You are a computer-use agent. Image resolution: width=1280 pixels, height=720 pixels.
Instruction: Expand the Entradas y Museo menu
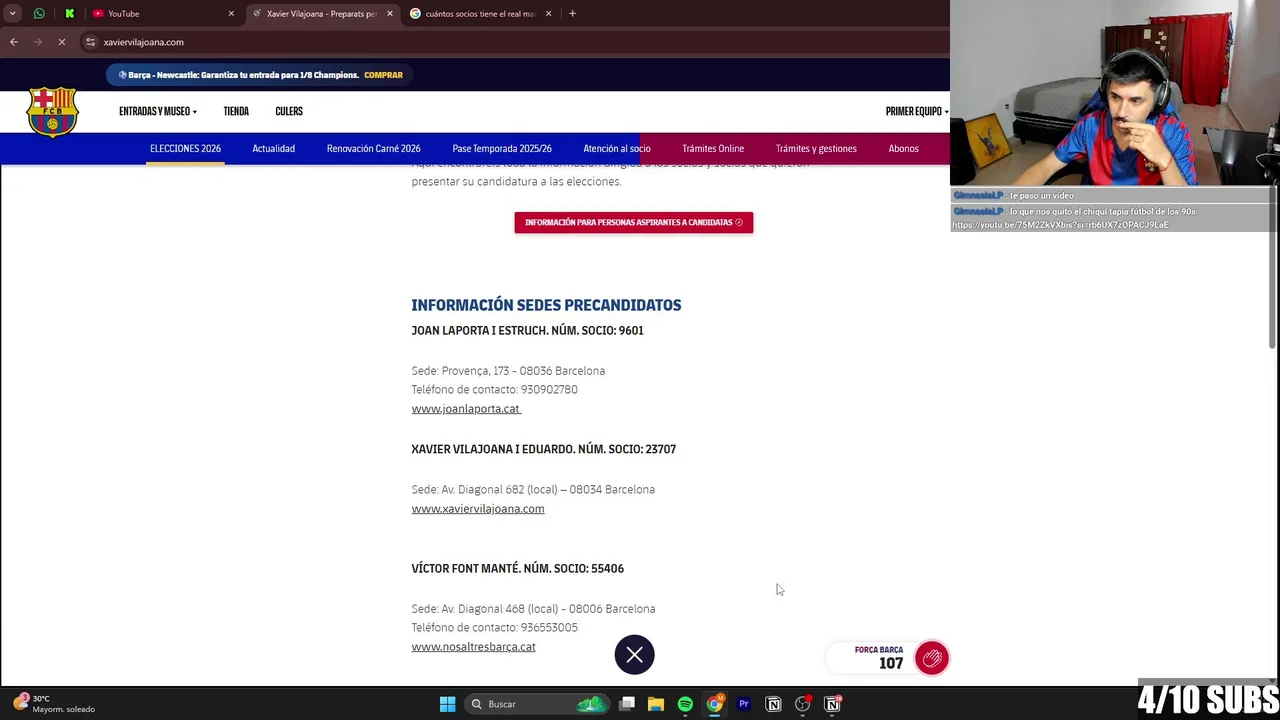point(158,111)
